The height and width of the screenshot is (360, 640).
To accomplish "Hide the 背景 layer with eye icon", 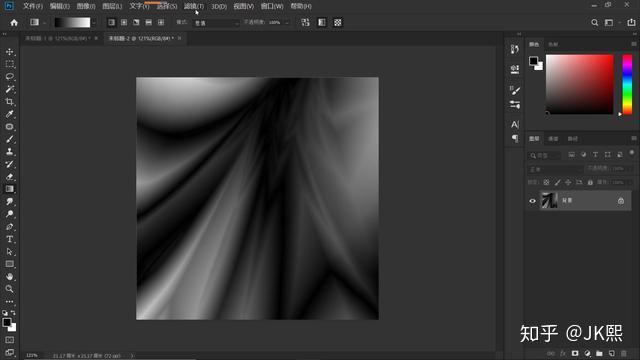I will point(532,201).
